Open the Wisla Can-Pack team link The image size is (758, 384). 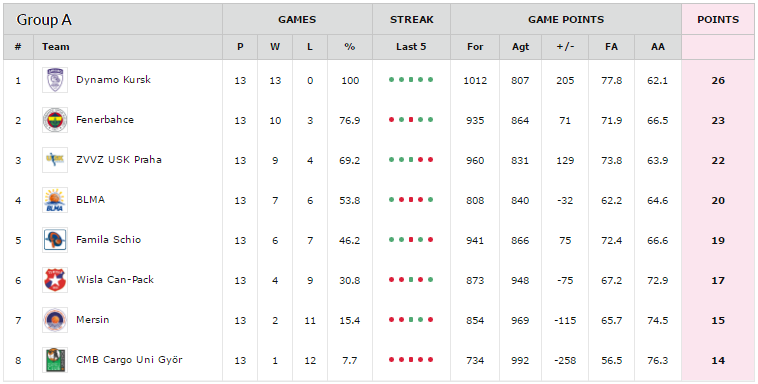pyautogui.click(x=115, y=280)
